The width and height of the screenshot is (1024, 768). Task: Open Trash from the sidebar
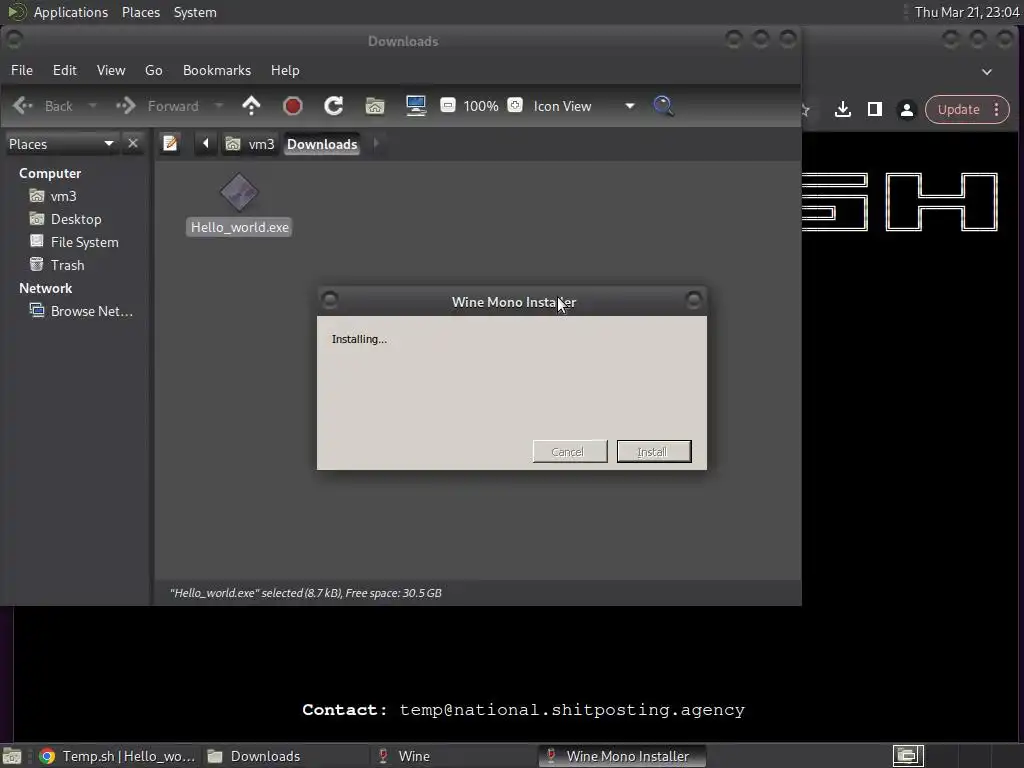point(57,264)
